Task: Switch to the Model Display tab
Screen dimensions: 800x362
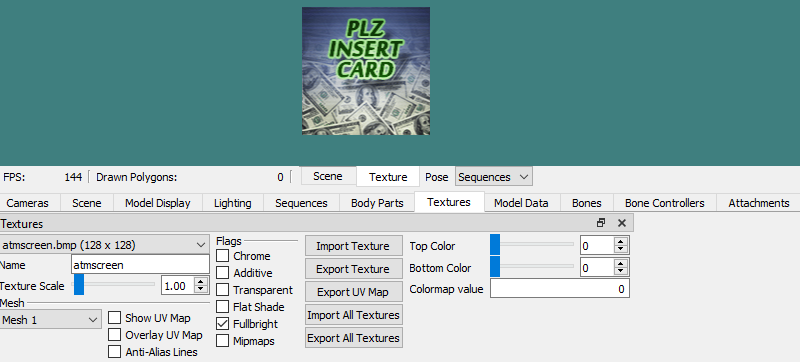Action: click(158, 203)
